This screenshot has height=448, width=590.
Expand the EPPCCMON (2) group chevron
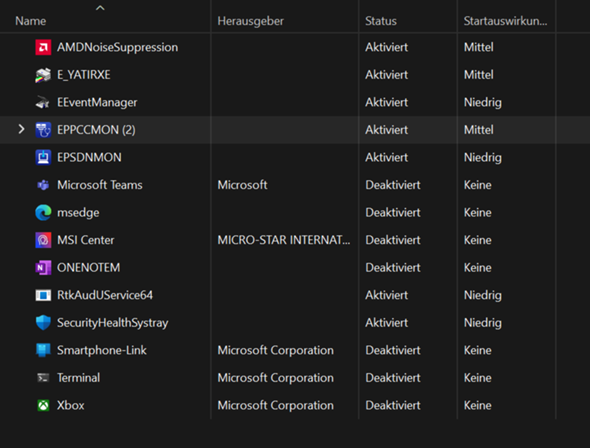pos(21,129)
